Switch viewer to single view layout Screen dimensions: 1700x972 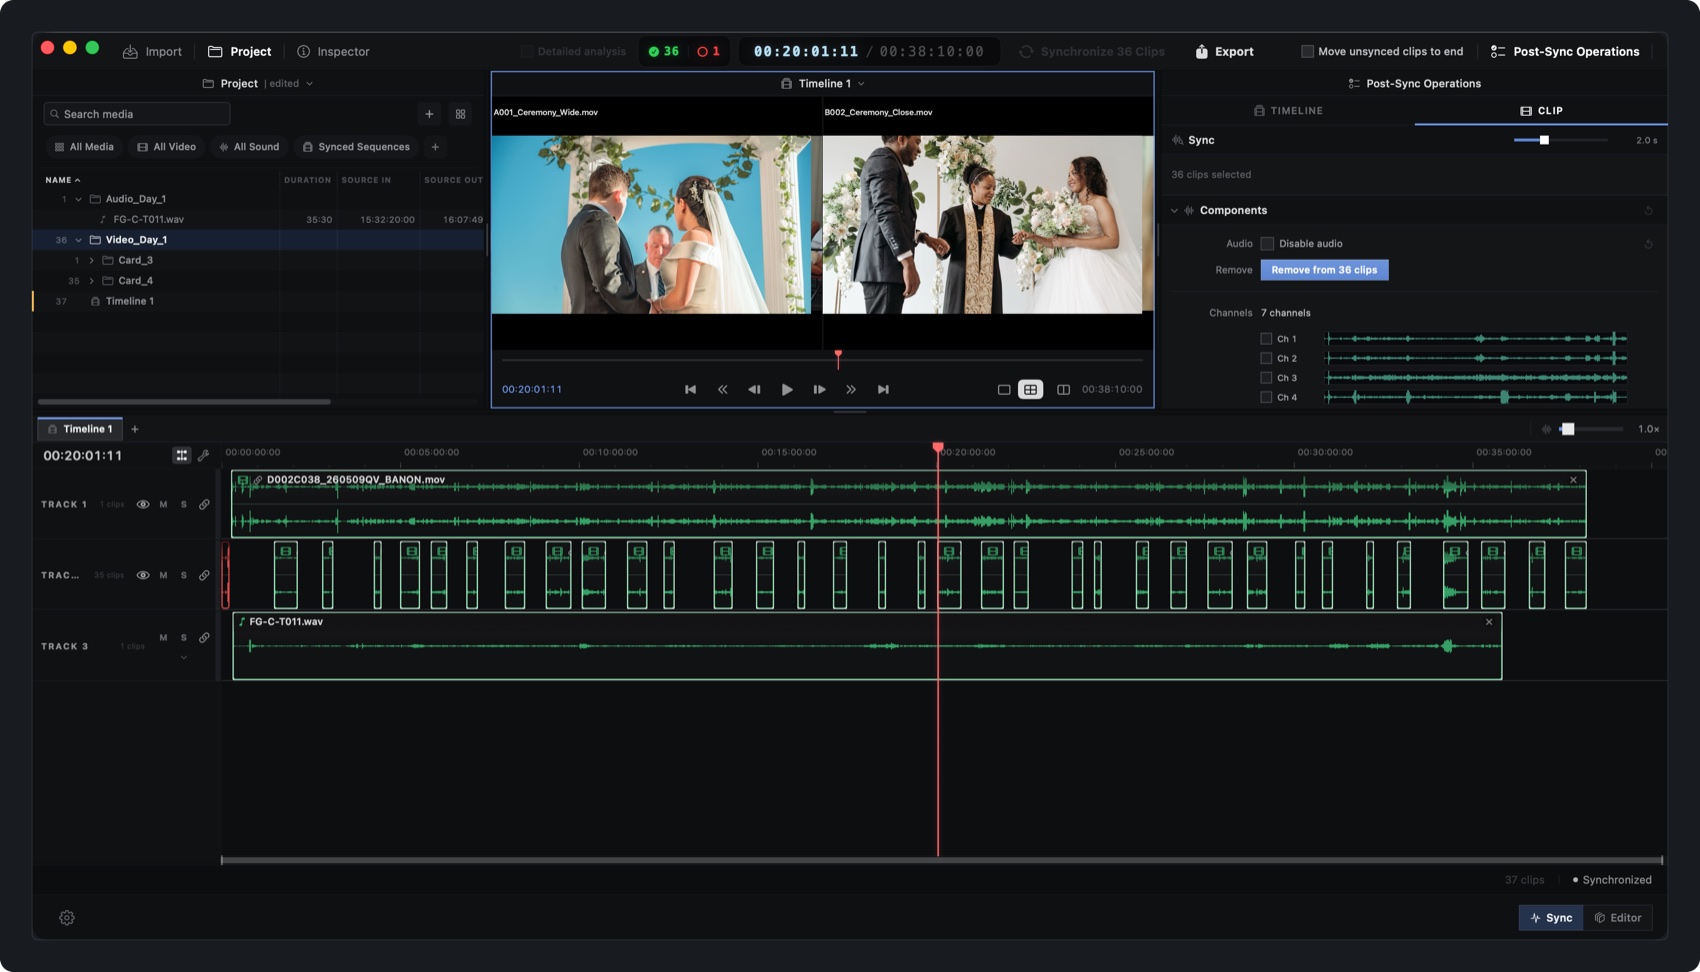tap(1004, 390)
